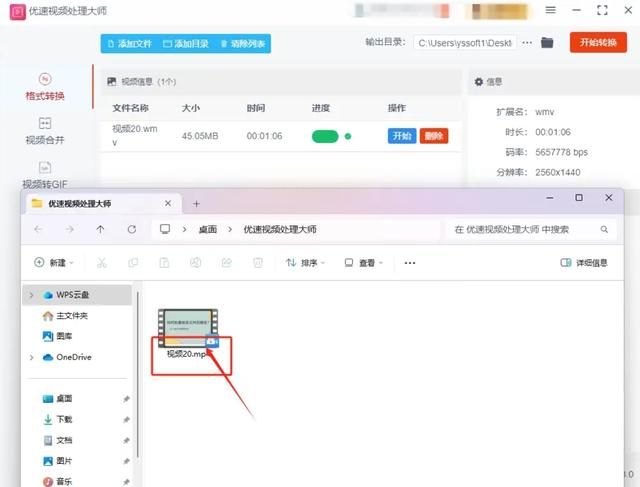Click the 进度 column header
Viewport: 640px width, 487px height.
point(320,108)
